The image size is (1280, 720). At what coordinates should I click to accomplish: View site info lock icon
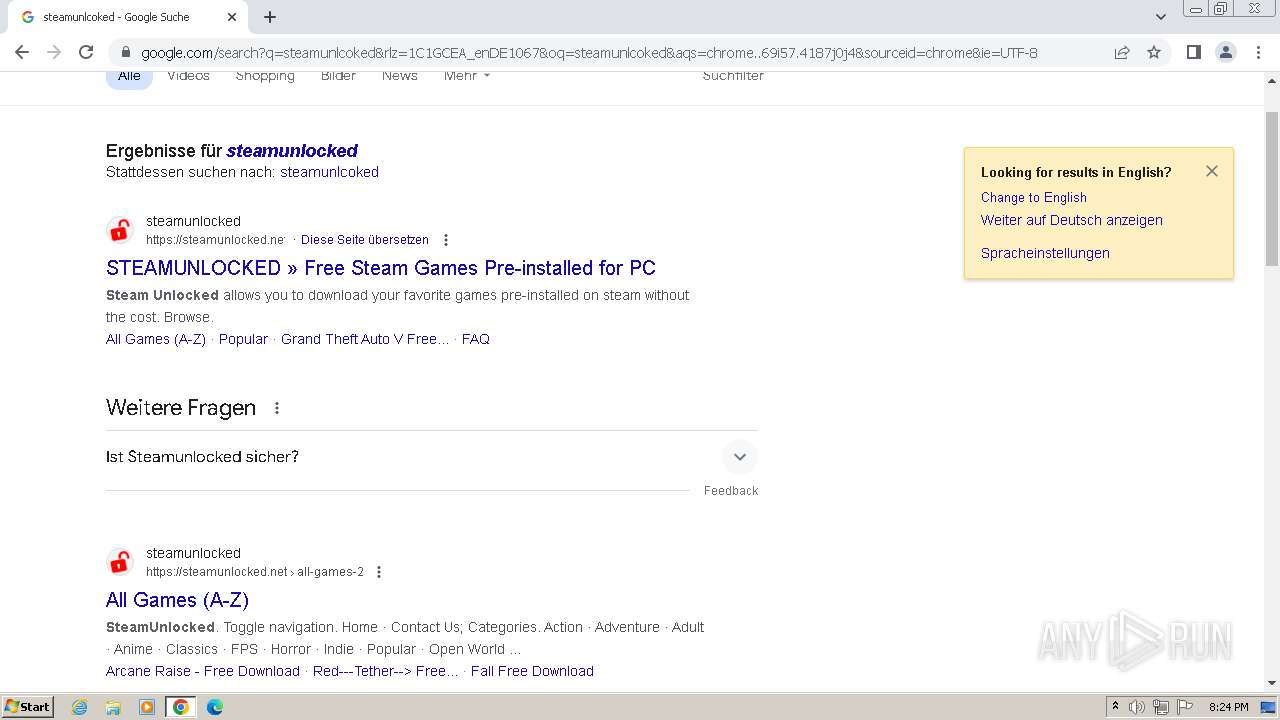coord(126,53)
